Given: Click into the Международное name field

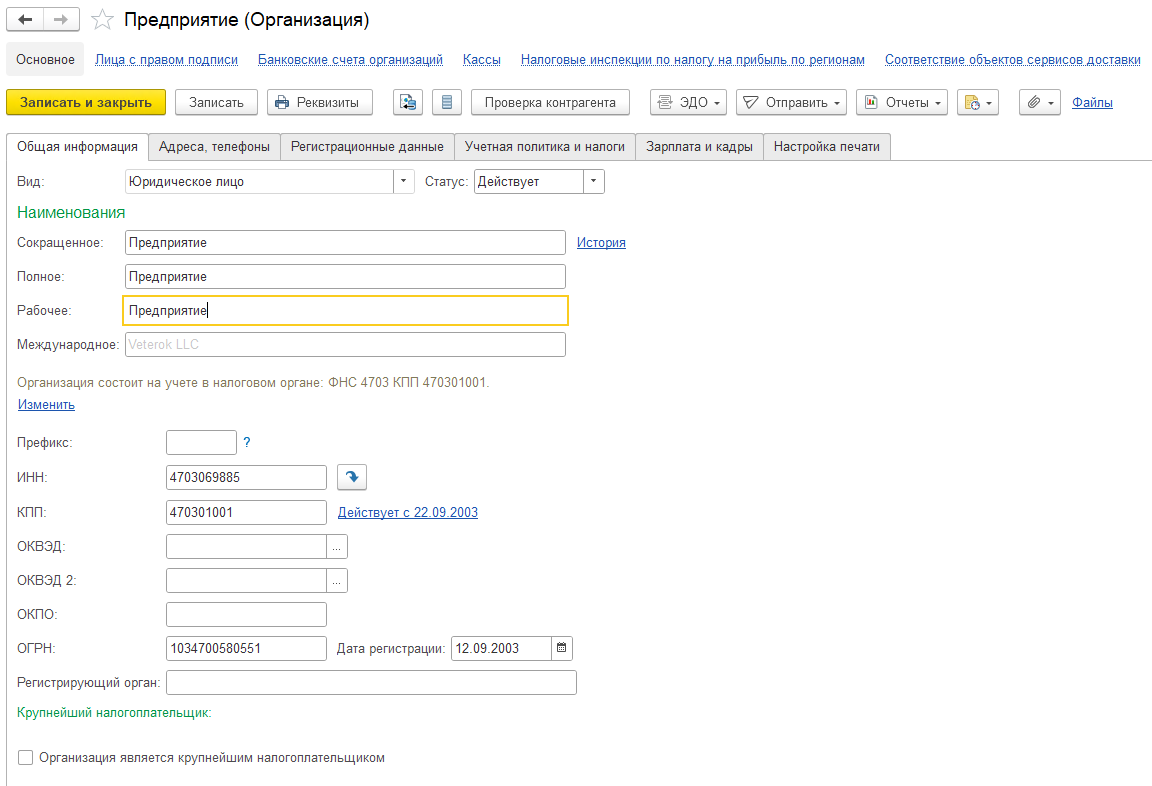Looking at the screenshot, I should tap(345, 345).
